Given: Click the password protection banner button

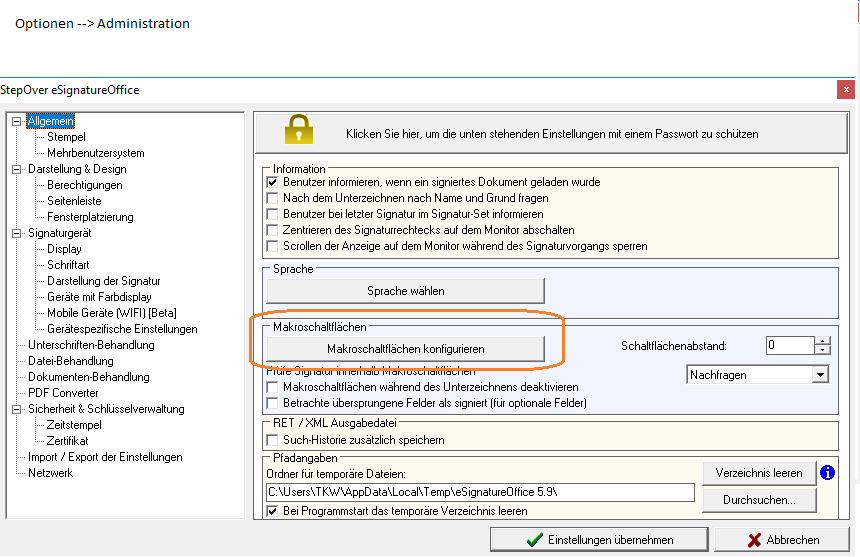Looking at the screenshot, I should point(552,133).
